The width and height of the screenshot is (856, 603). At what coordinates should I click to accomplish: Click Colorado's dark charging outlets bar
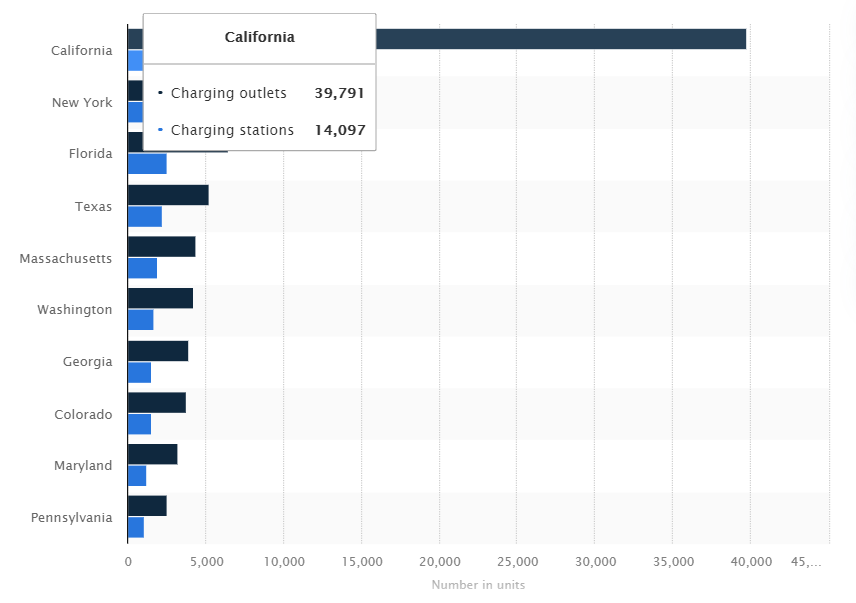point(157,403)
